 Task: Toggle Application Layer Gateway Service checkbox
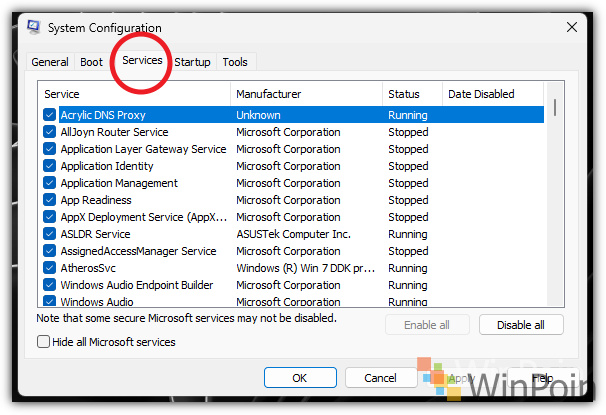(49, 149)
